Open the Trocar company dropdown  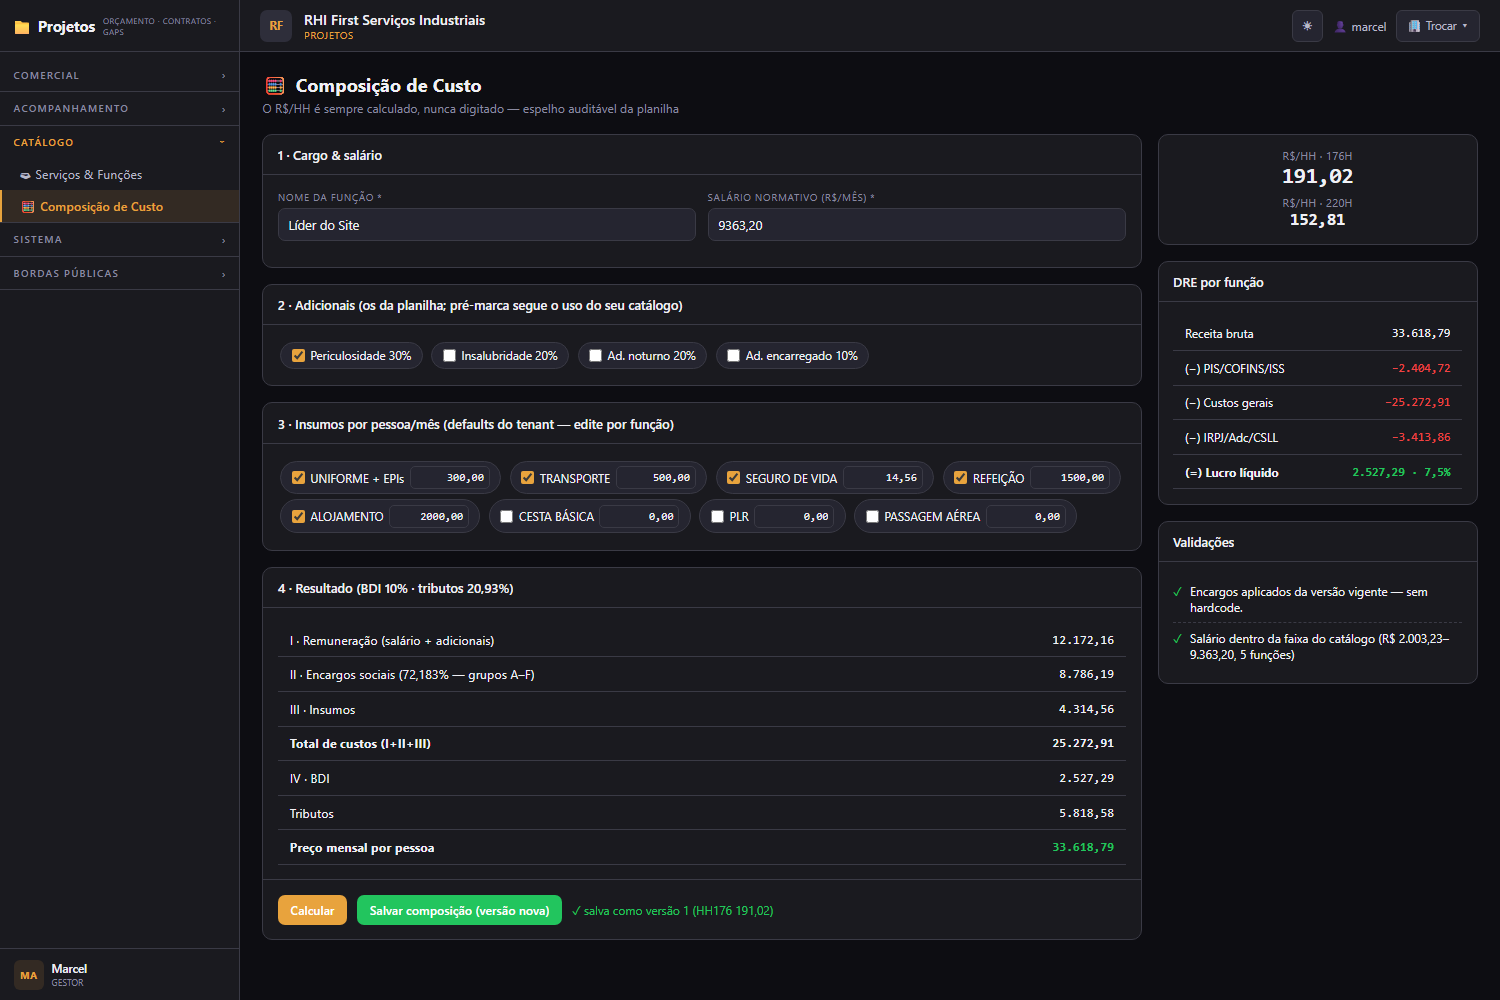1438,26
